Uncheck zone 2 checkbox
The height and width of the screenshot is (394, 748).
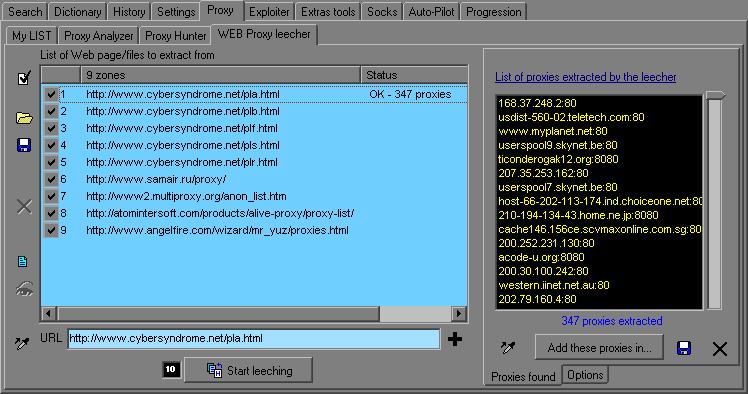(51, 111)
